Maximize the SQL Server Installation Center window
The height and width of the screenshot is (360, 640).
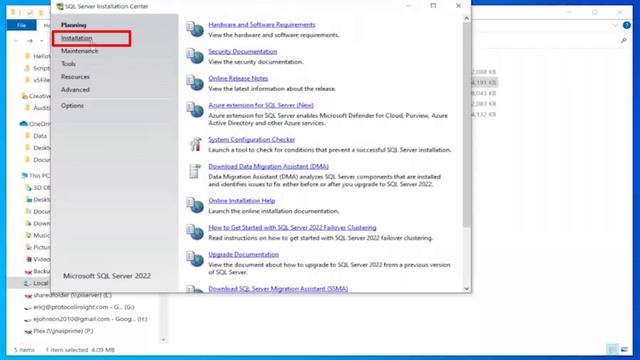(433, 6)
